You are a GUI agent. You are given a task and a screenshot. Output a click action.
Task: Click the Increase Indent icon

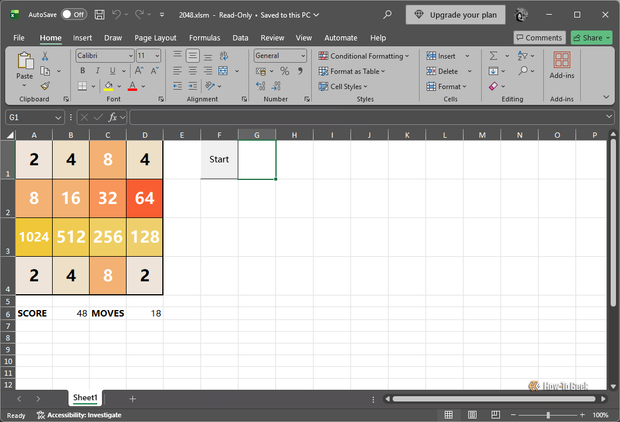[193, 86]
